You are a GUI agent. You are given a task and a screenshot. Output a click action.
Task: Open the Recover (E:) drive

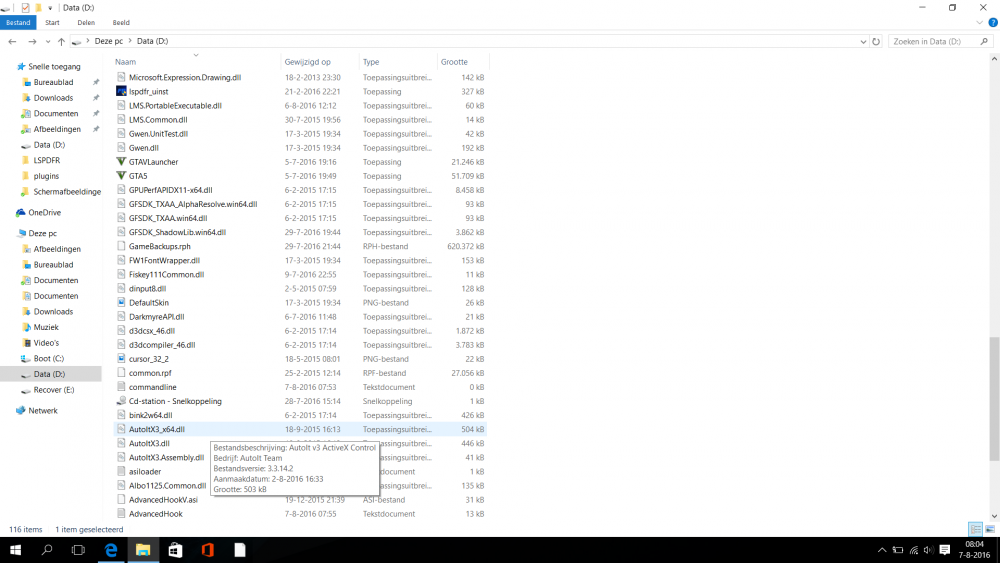tap(54, 390)
